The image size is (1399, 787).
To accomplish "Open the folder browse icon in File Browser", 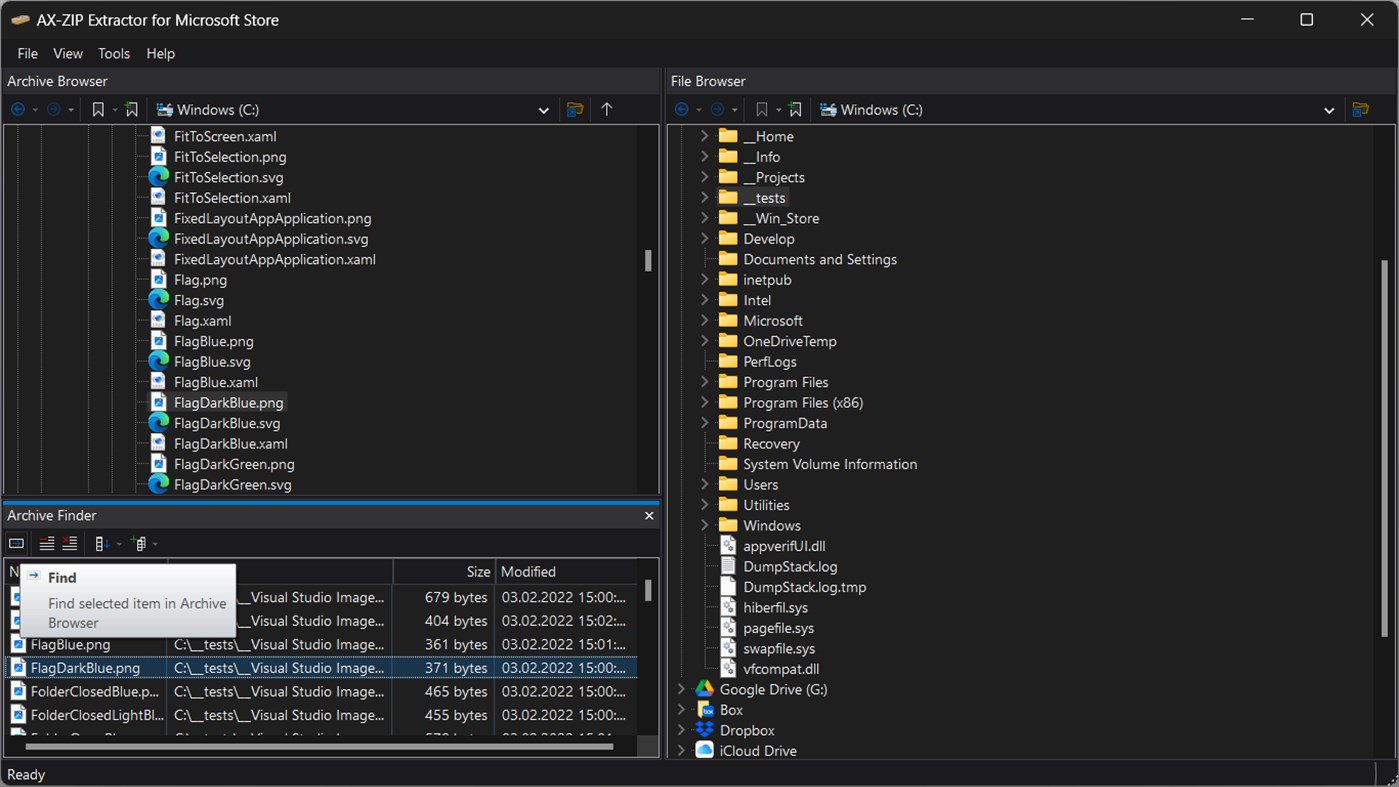I will (1361, 109).
